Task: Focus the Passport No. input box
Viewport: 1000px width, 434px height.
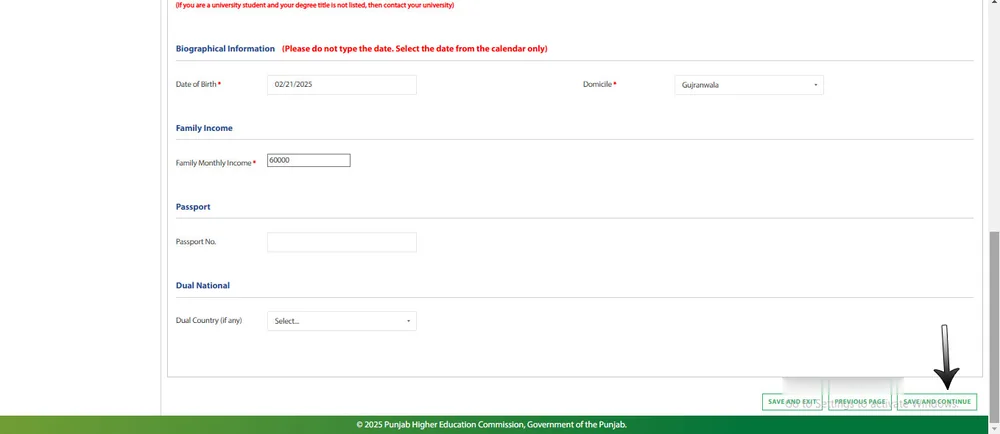Action: 342,242
